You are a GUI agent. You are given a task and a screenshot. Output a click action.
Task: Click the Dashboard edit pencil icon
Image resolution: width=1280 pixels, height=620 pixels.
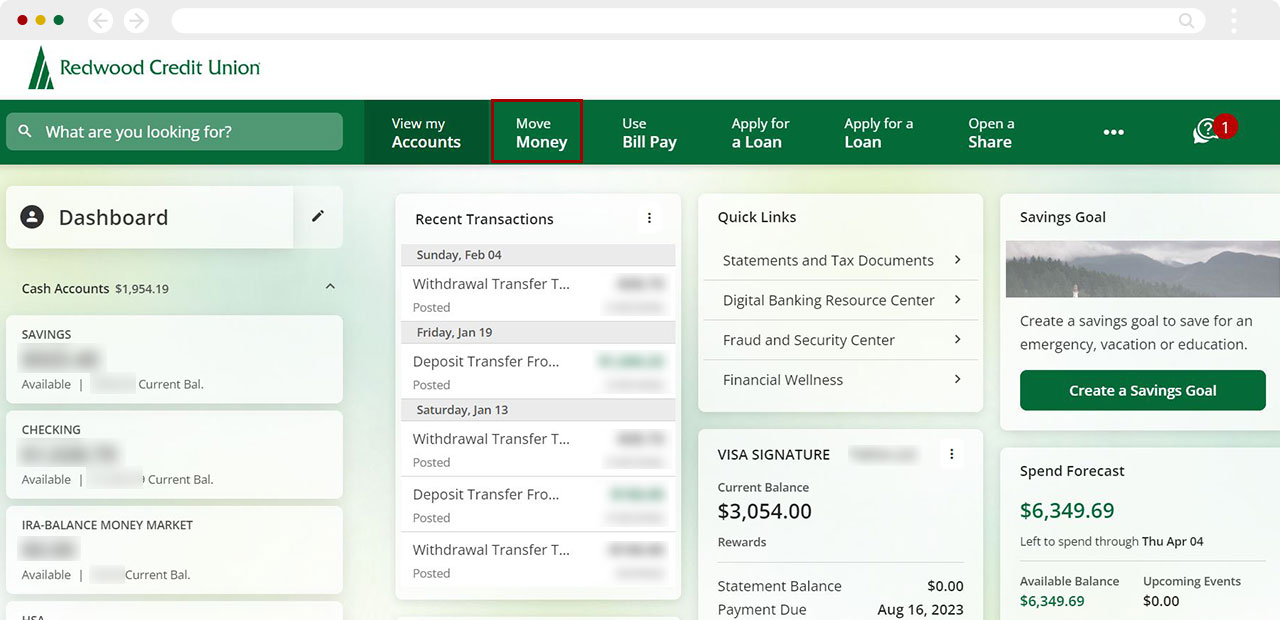(x=318, y=216)
